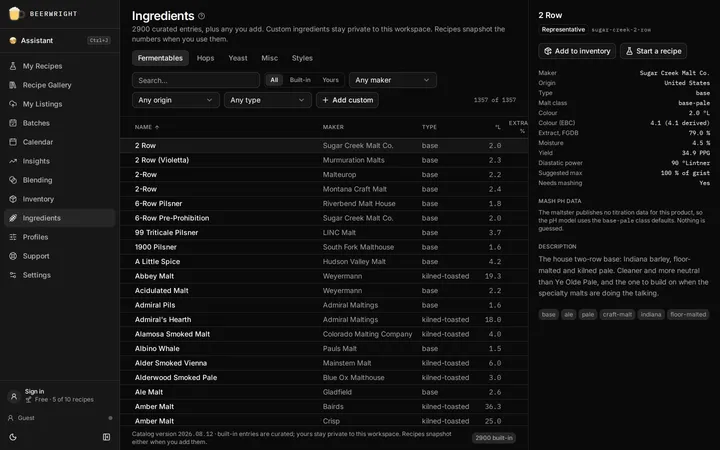The image size is (720, 450).
Task: Select the A Little Spice row
Action: 324,262
